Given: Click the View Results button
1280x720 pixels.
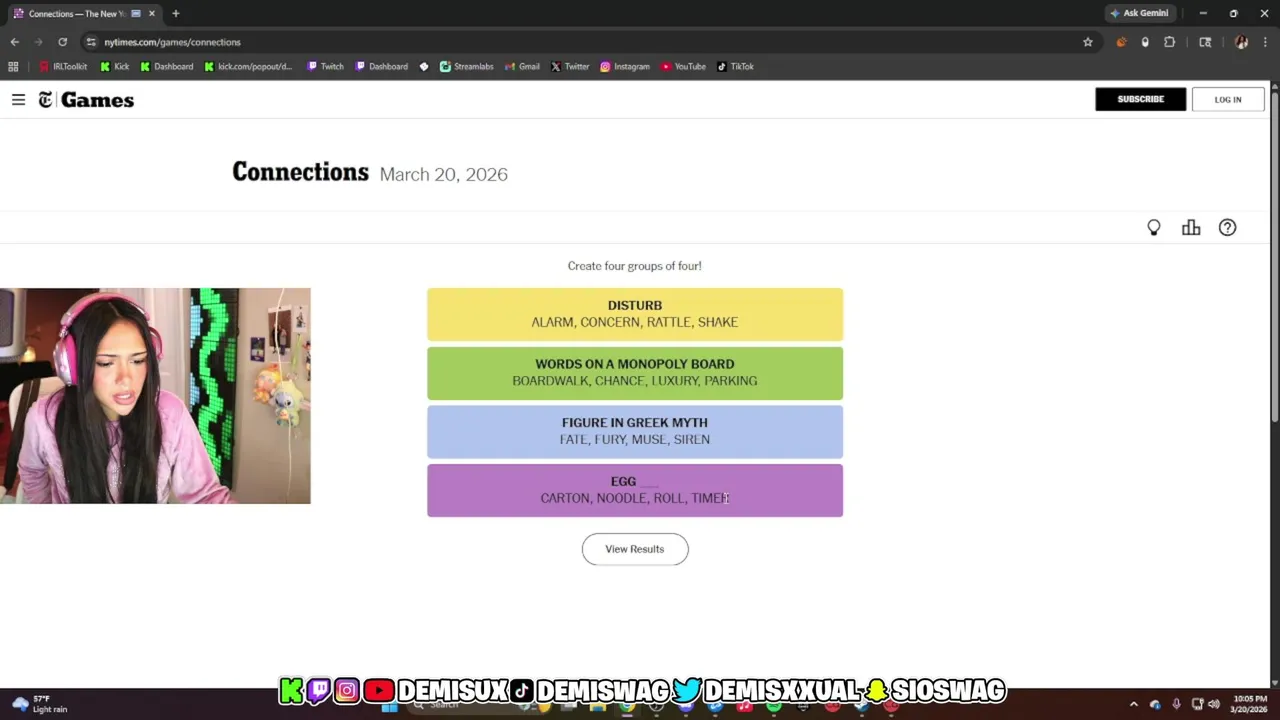Looking at the screenshot, I should pos(635,549).
